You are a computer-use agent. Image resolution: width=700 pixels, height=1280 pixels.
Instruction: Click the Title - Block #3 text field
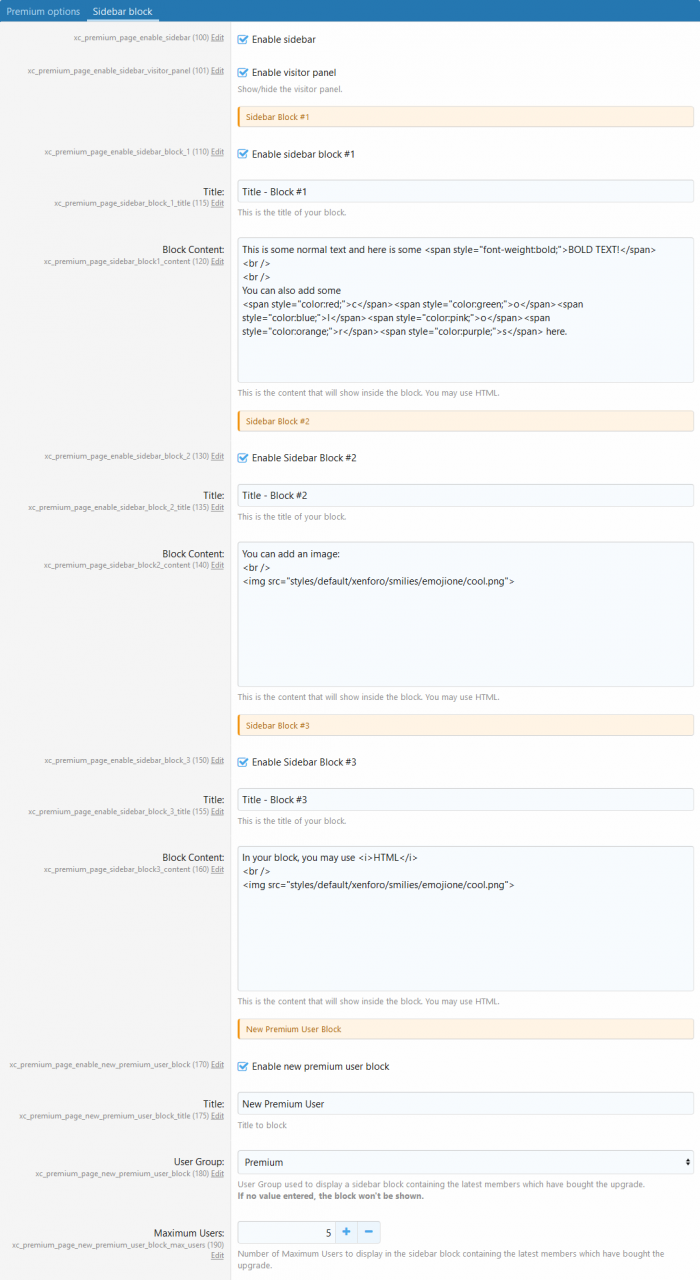465,800
